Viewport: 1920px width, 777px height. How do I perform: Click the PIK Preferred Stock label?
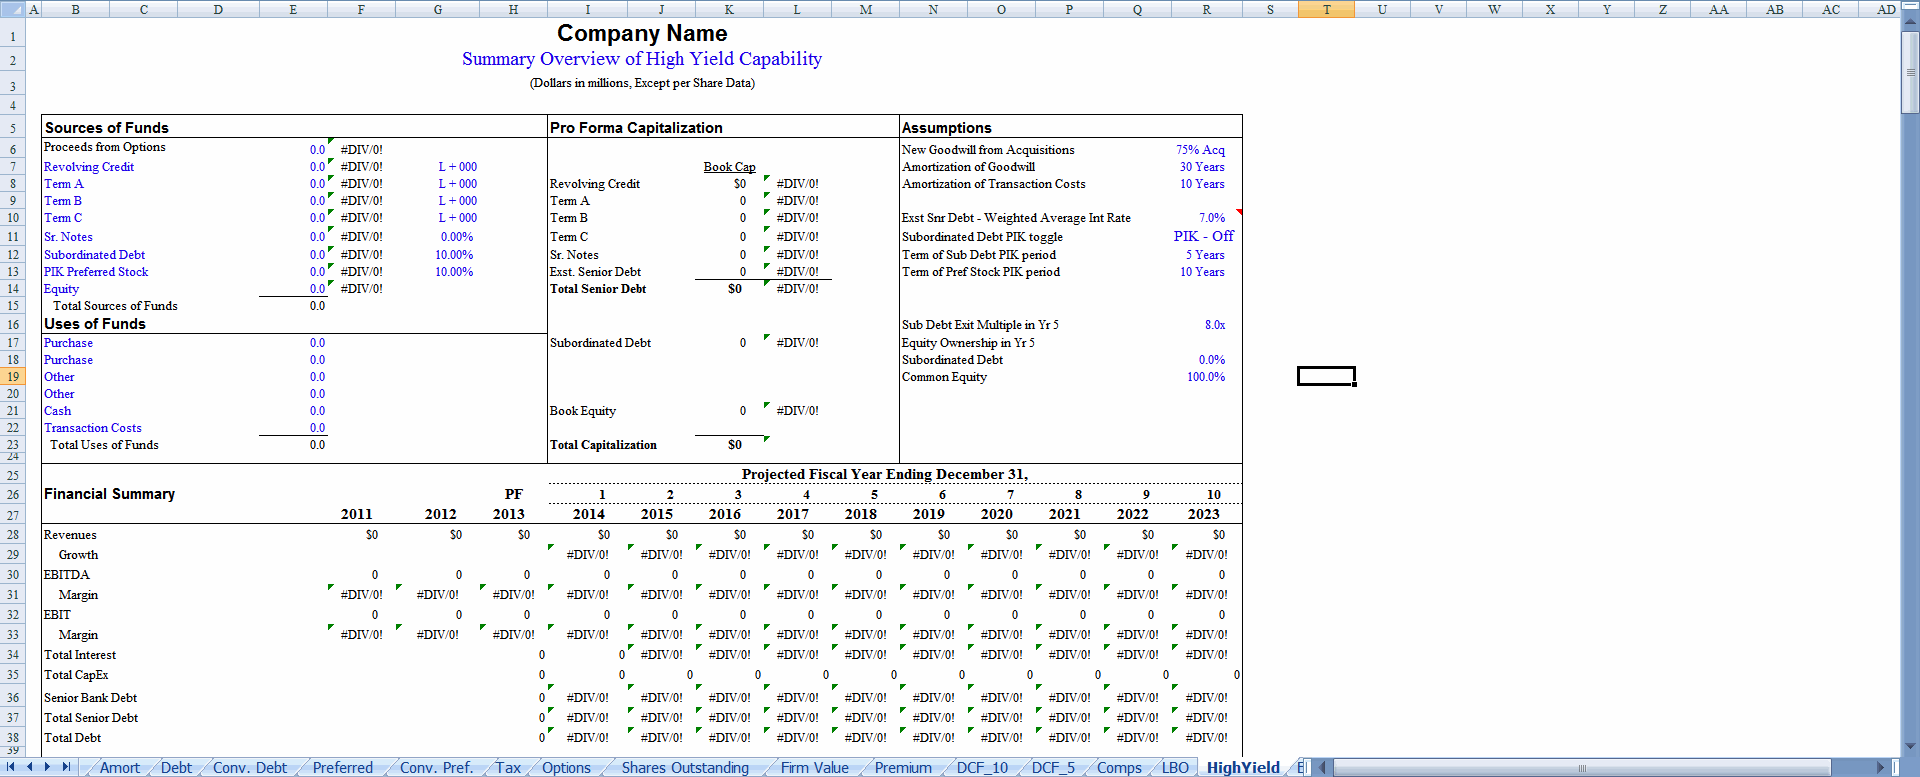(96, 272)
